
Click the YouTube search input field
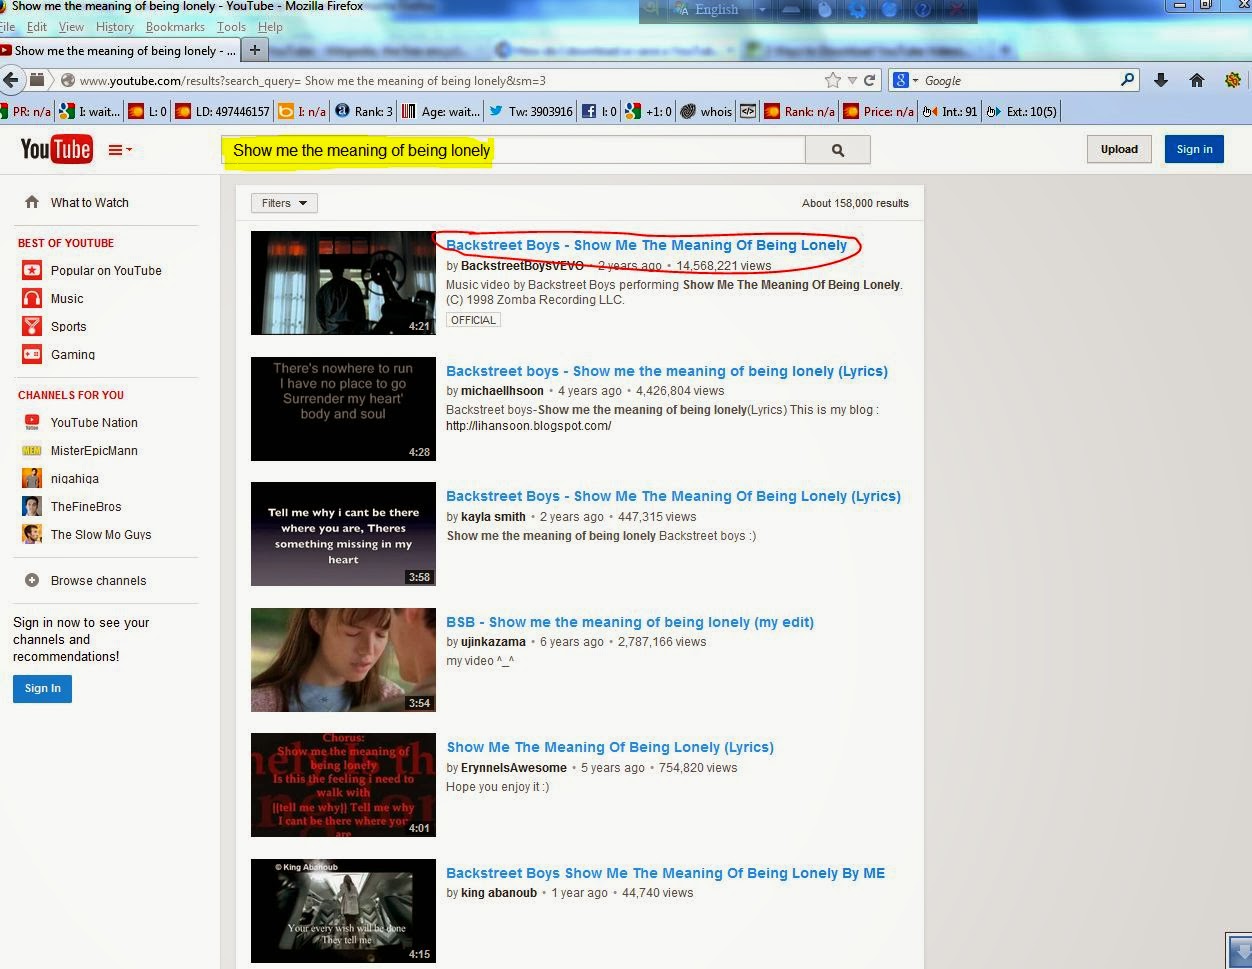point(513,150)
